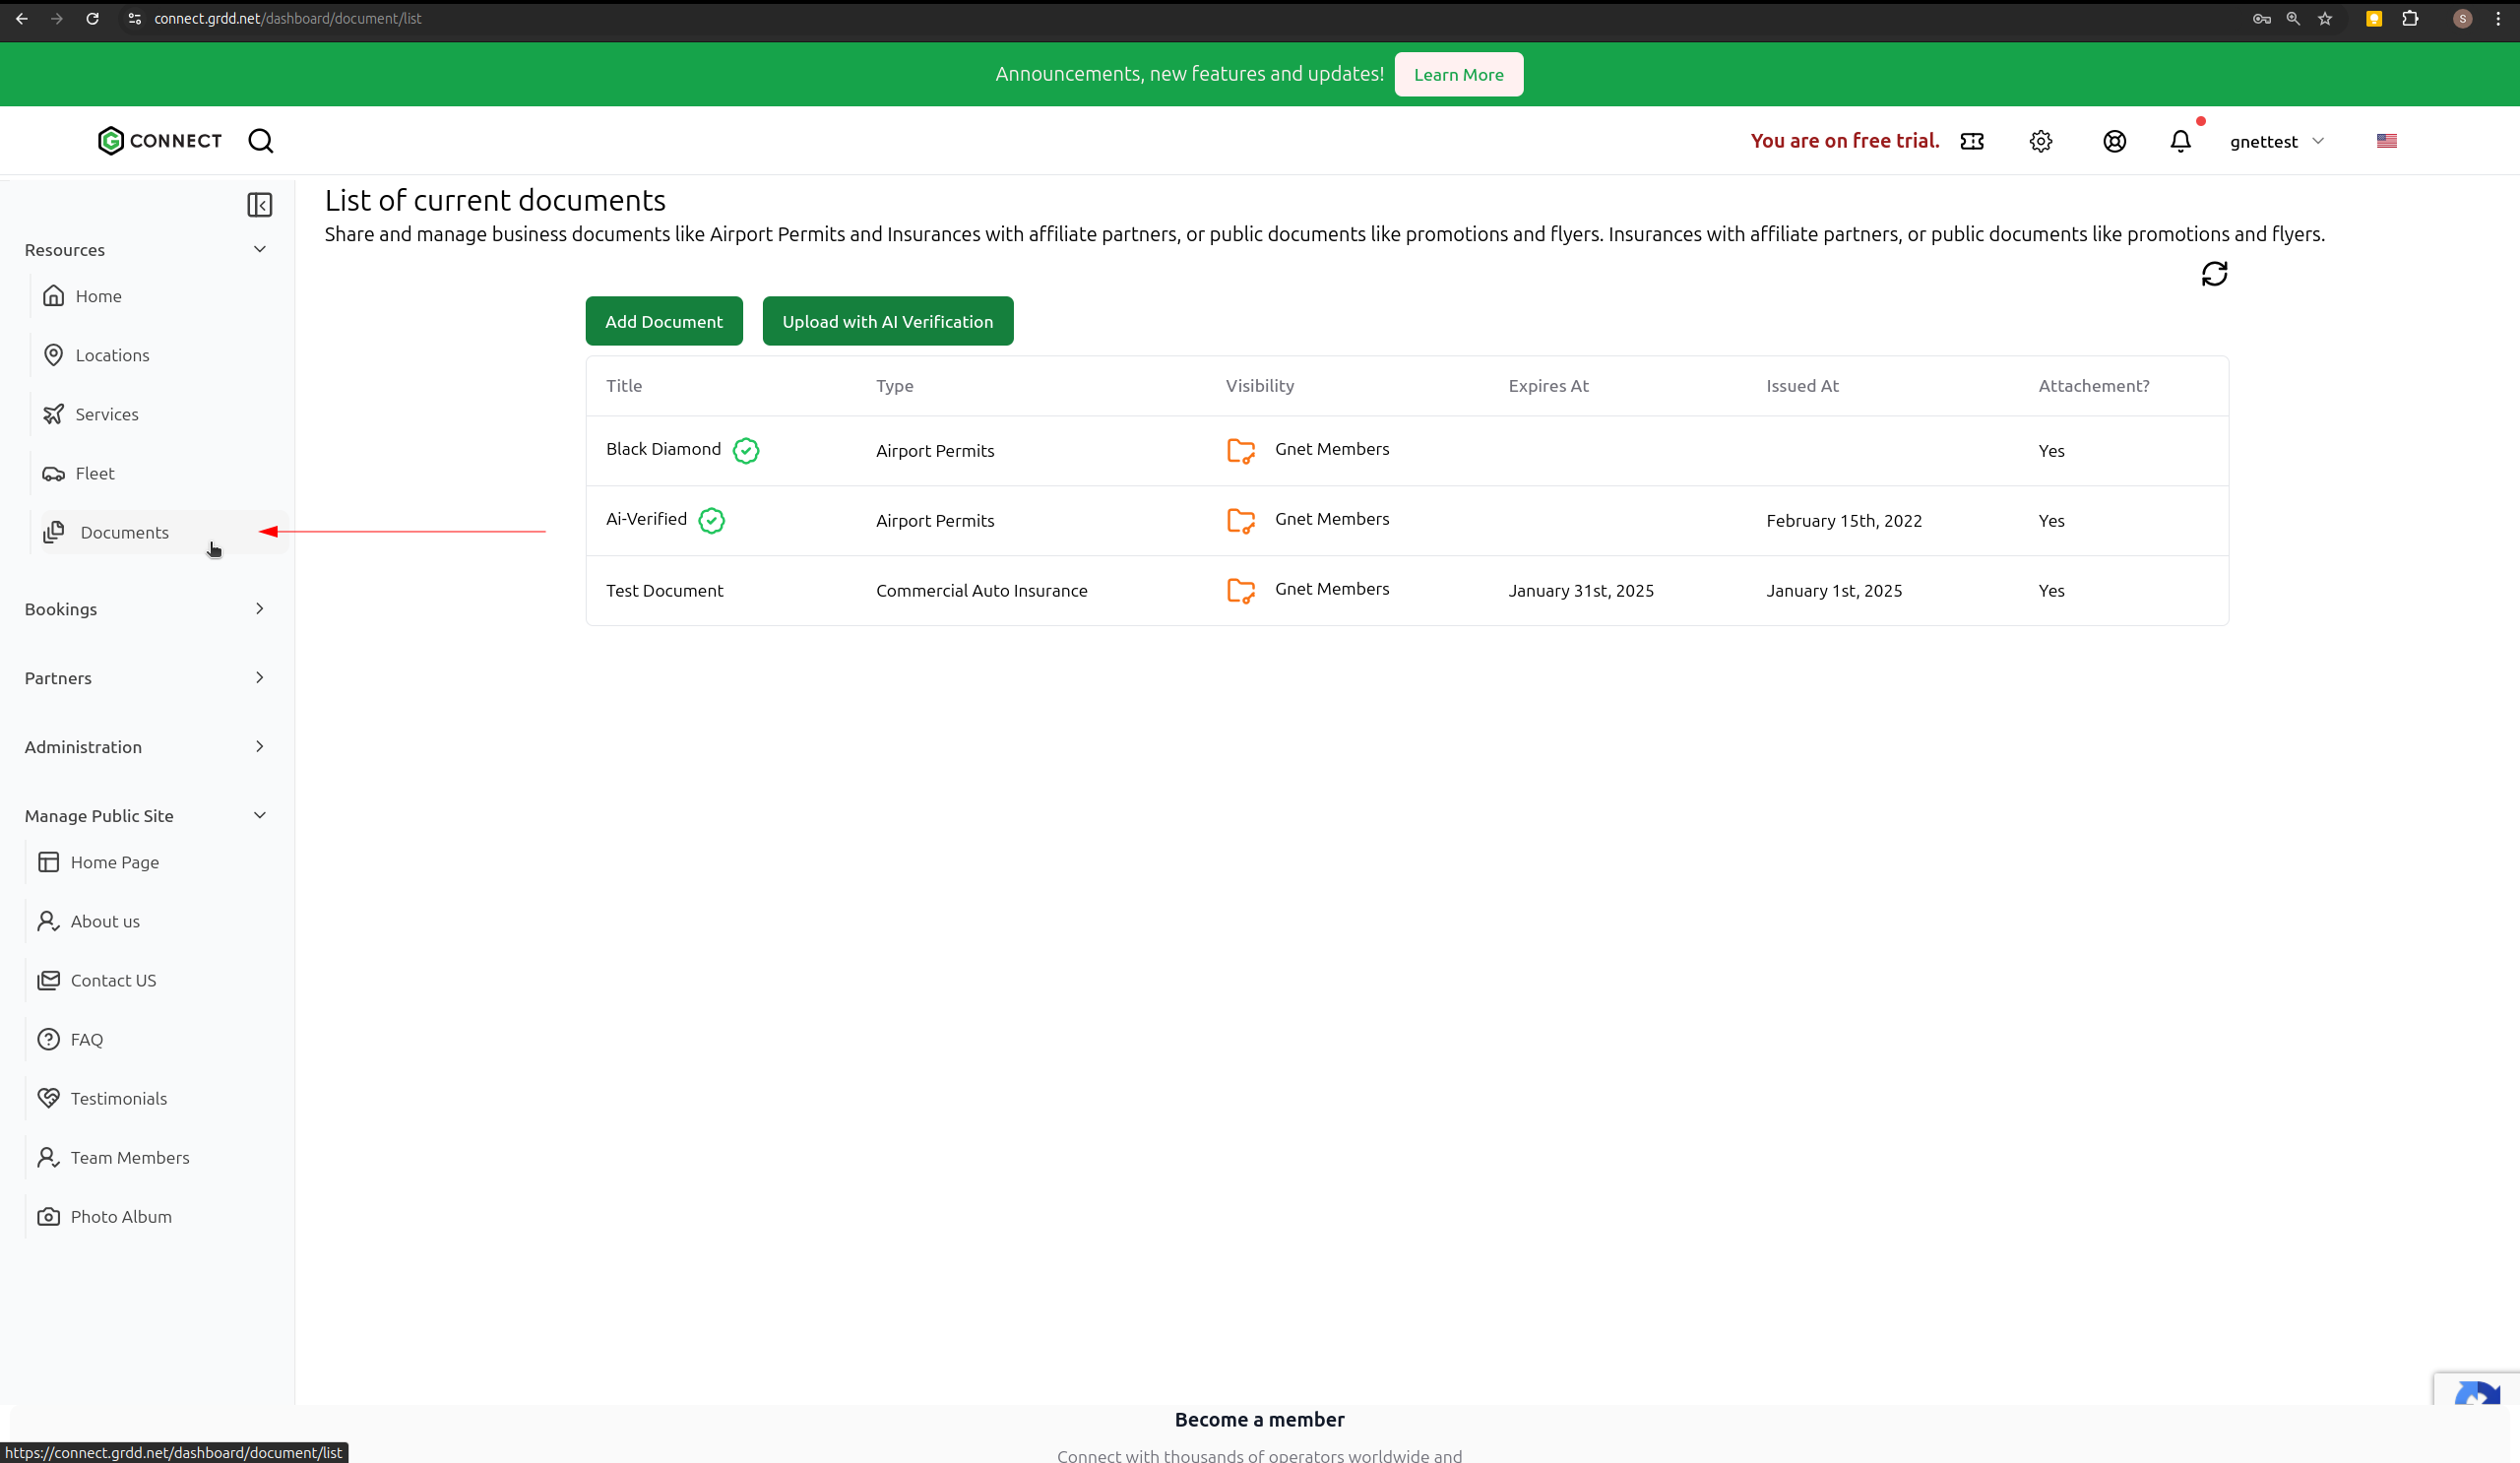Click Upload with AI Verification

click(x=887, y=321)
